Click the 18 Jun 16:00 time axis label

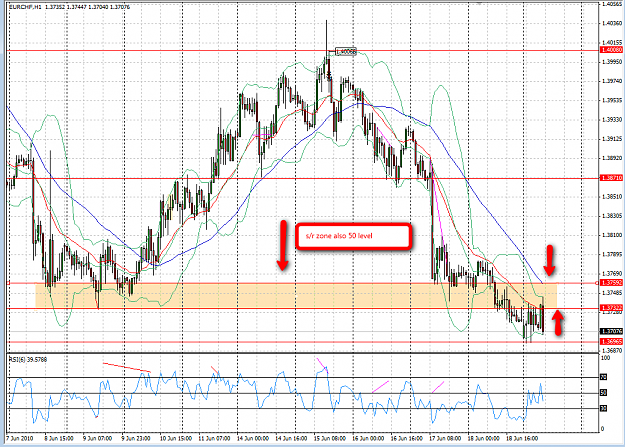coord(522,439)
